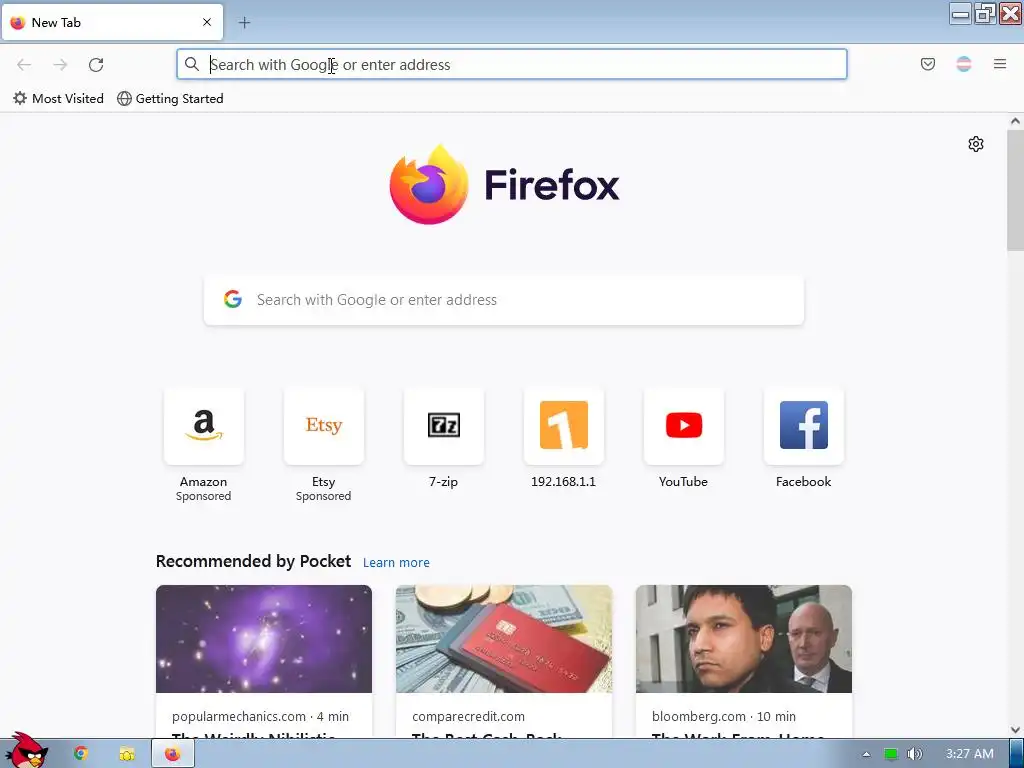Click the vertical scrollbar thumb

click(1015, 190)
